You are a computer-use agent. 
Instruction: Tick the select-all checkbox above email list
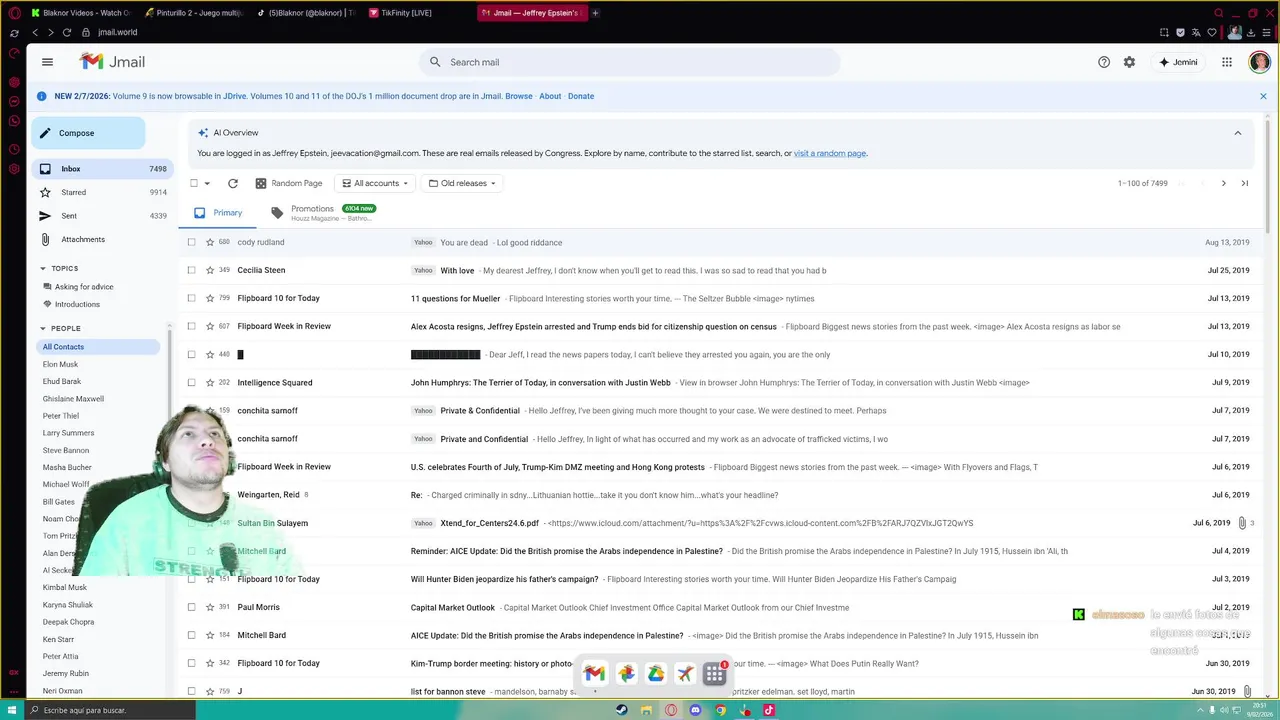194,183
